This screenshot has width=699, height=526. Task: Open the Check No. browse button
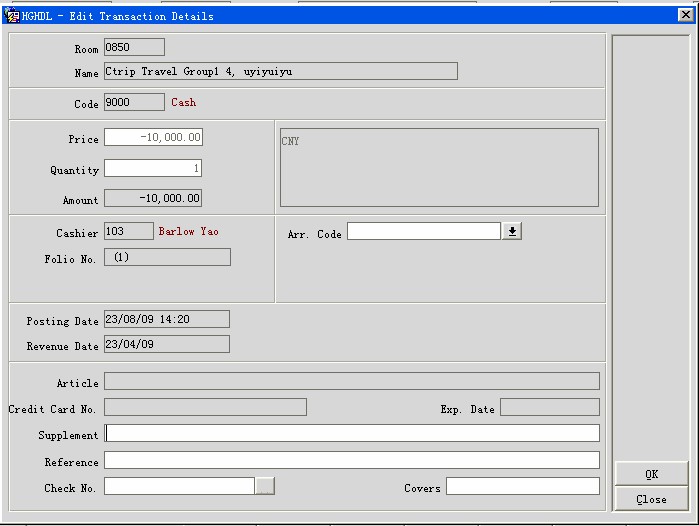265,486
